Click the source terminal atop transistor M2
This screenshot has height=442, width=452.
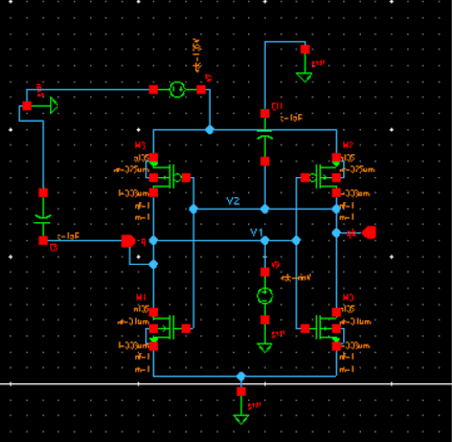336,157
